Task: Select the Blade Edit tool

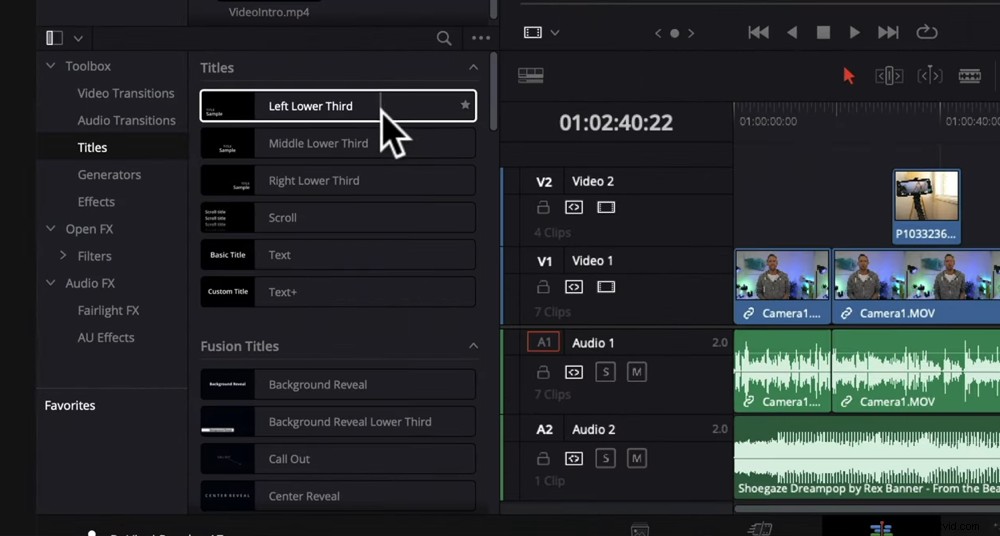Action: point(969,76)
